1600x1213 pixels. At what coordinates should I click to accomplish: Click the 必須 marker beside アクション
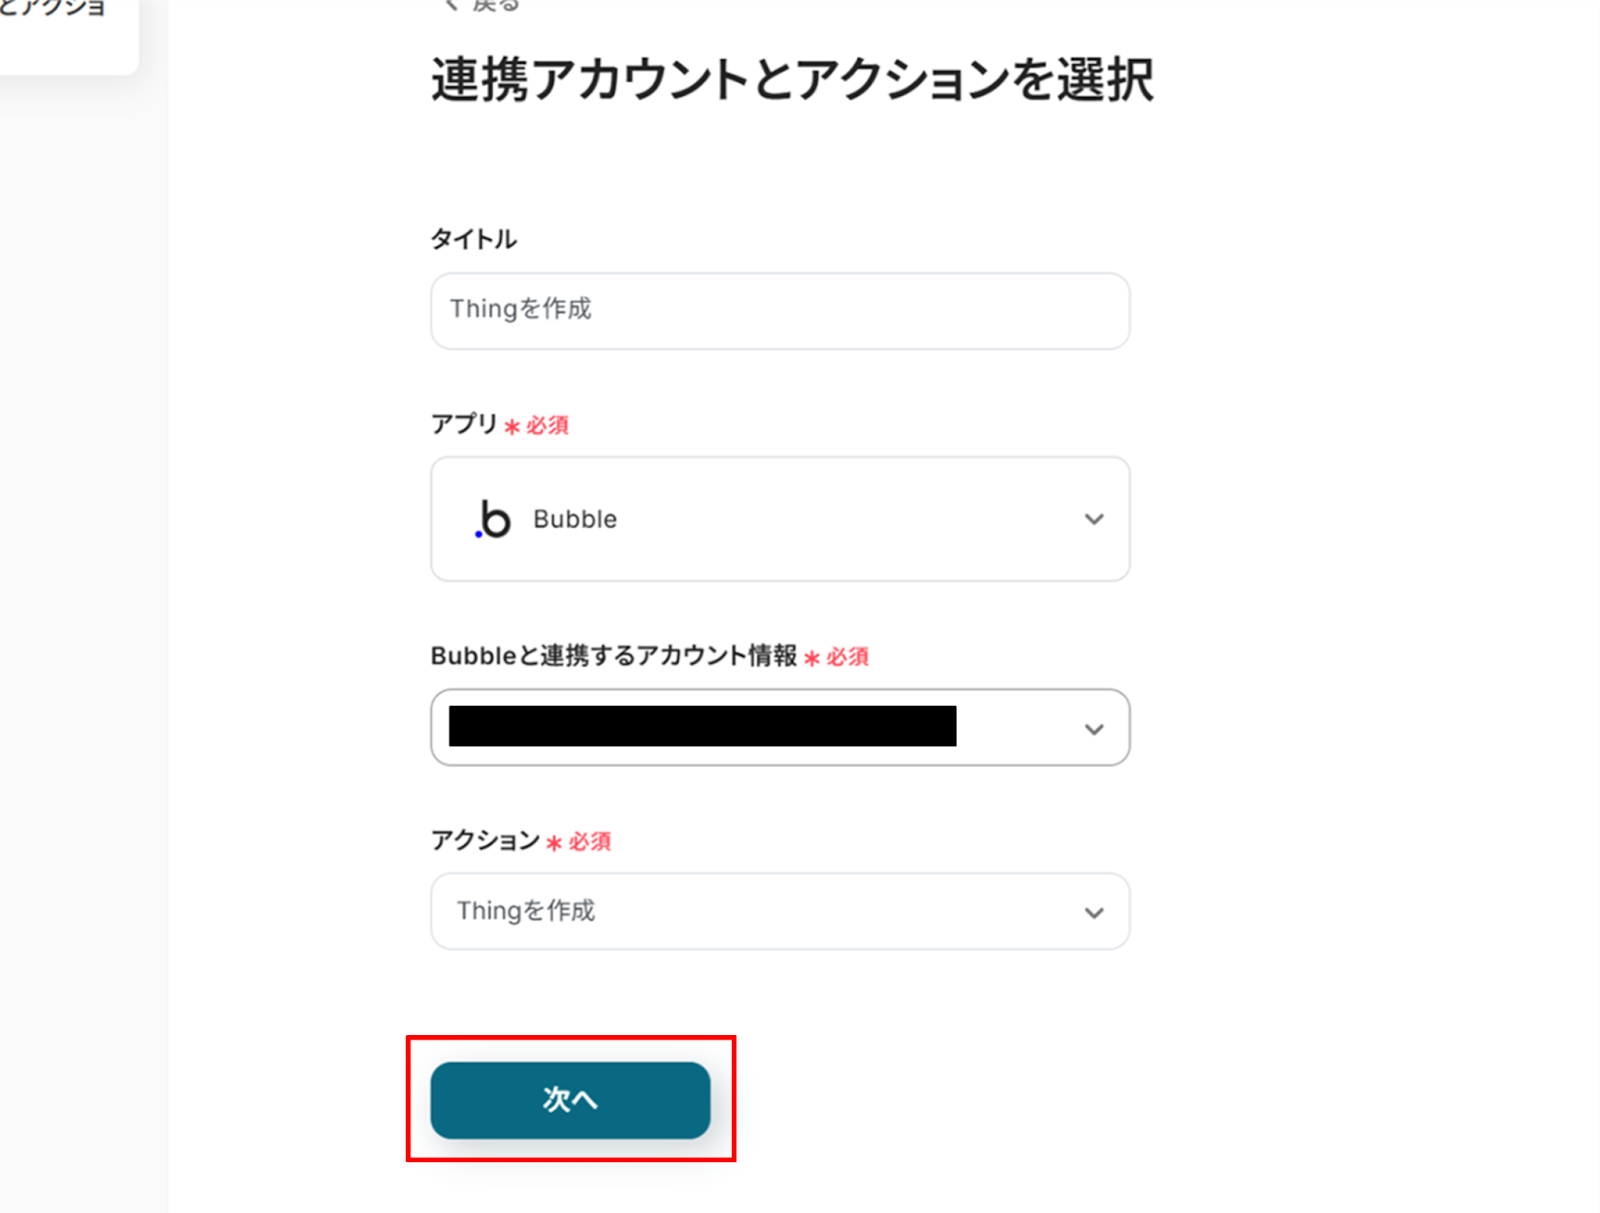pyautogui.click(x=588, y=842)
